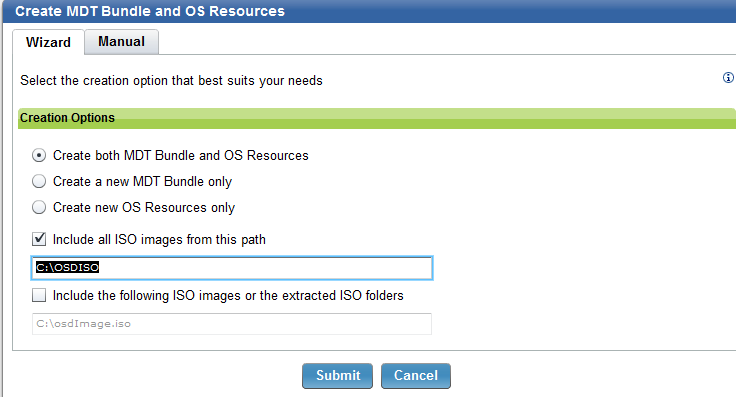736x397 pixels.
Task: Switch to the Manual tab
Action: point(122,42)
